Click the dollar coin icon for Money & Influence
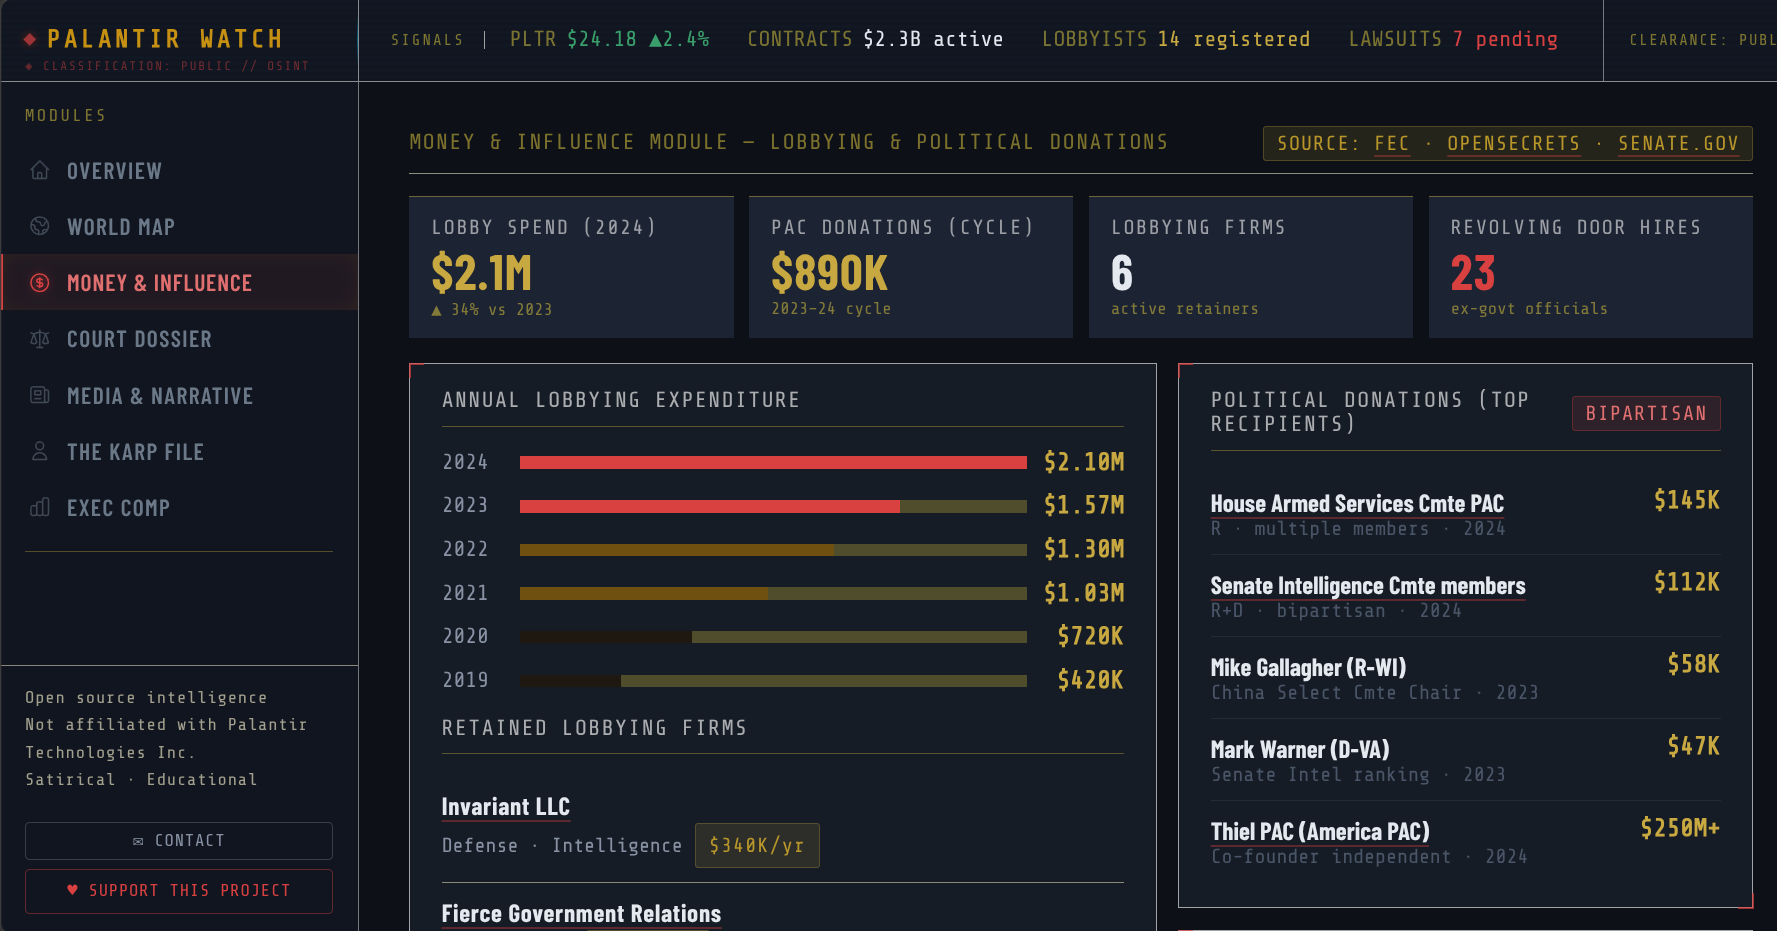This screenshot has height=931, width=1777. (40, 283)
